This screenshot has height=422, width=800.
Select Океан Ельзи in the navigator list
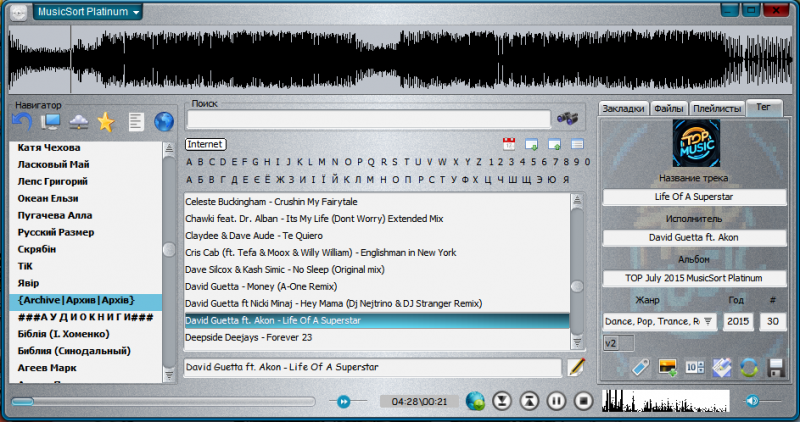[85, 198]
